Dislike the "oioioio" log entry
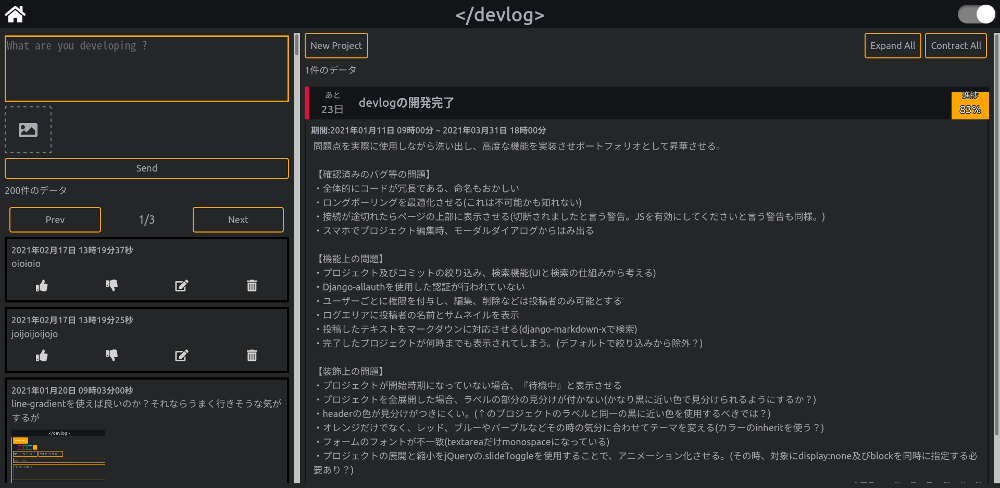Viewport: 1000px width, 488px height. click(112, 286)
